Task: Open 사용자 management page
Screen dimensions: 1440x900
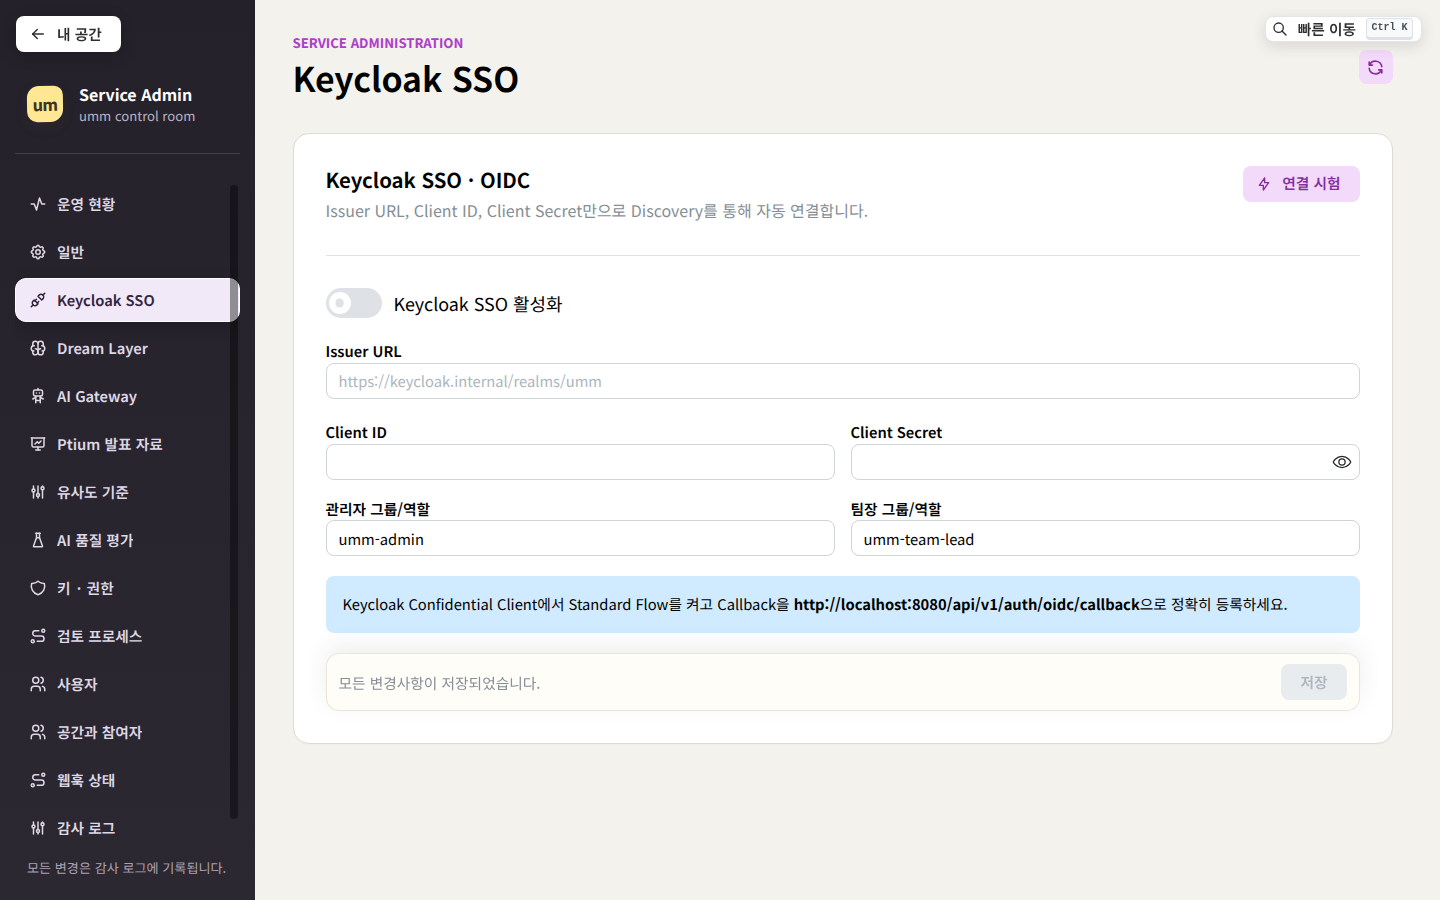Action: pyautogui.click(x=127, y=684)
